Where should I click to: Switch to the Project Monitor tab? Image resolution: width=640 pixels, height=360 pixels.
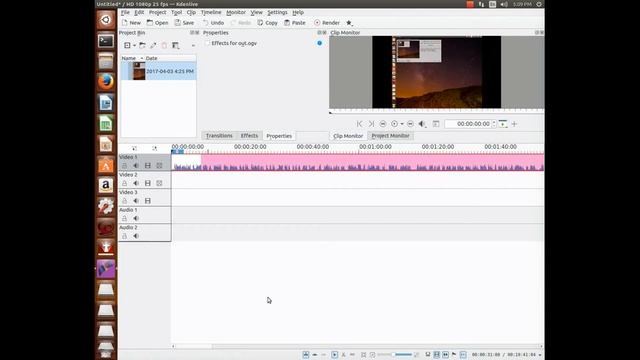(390, 136)
